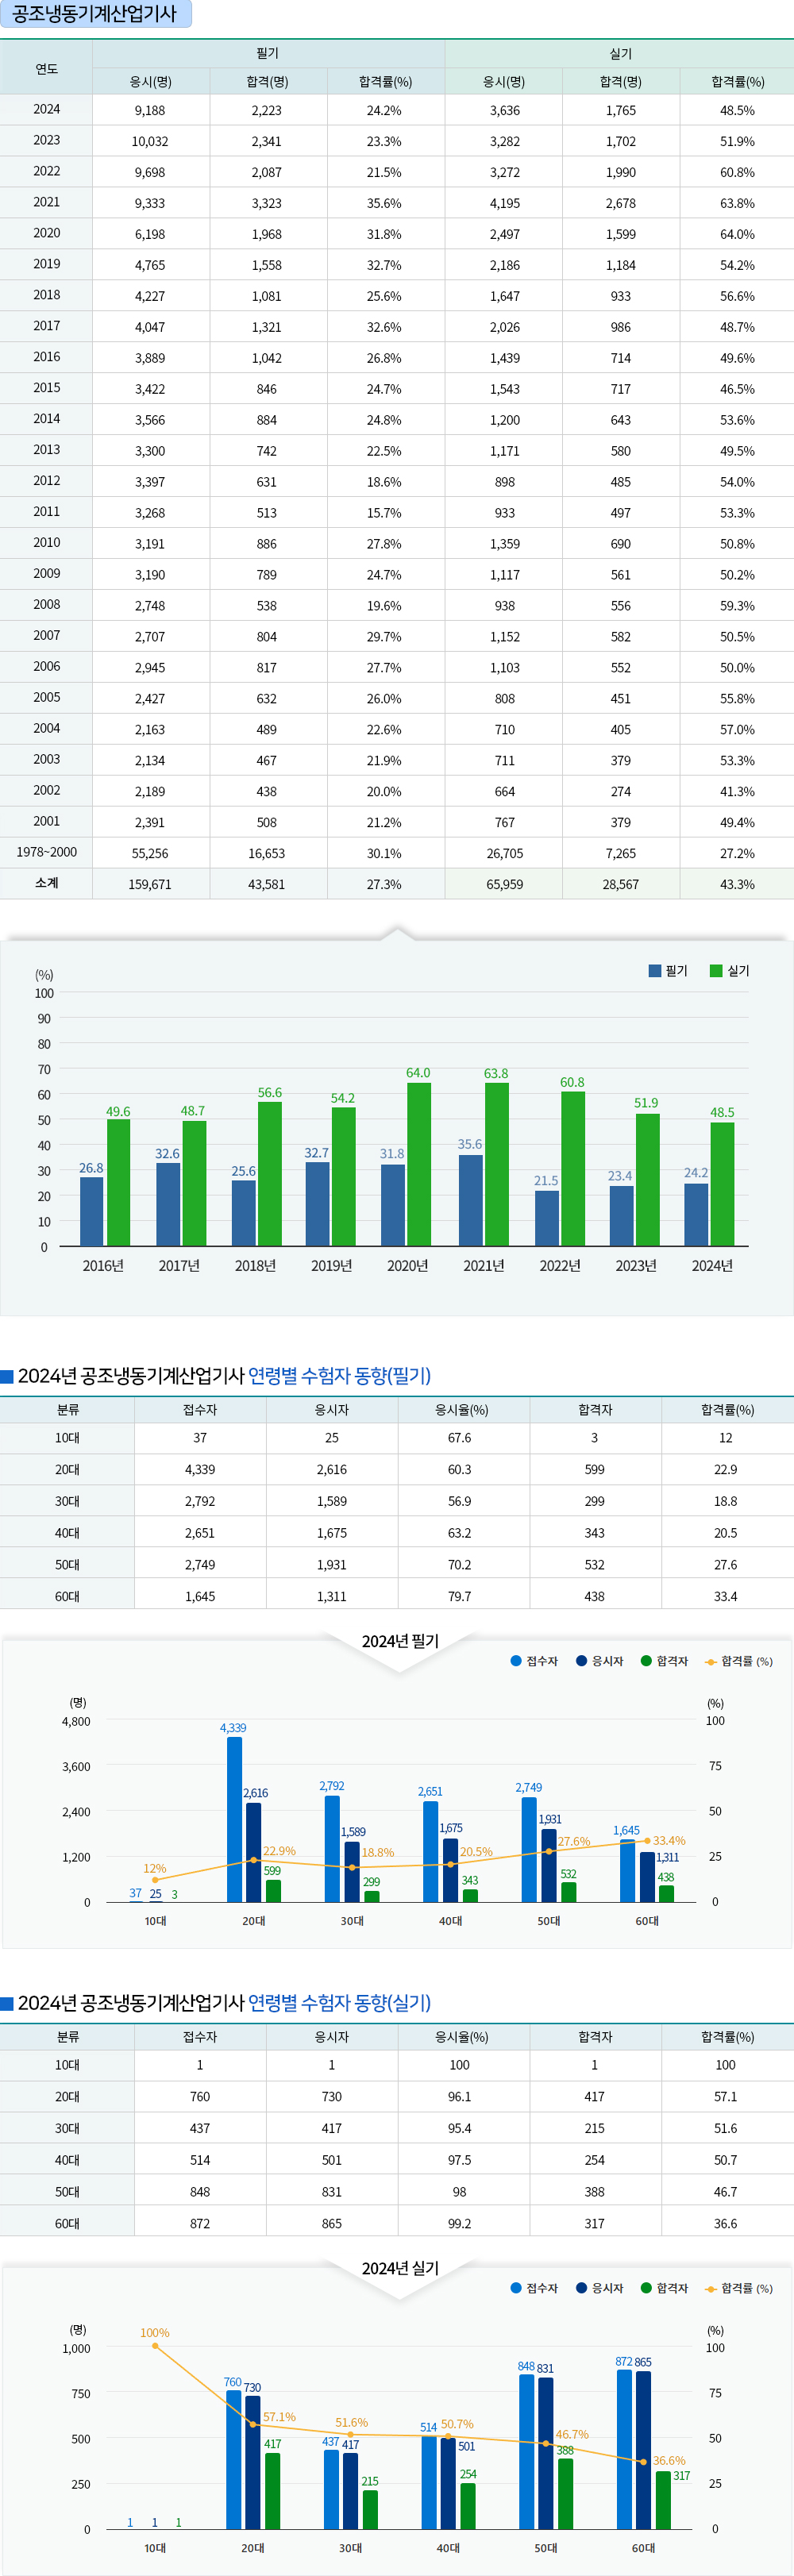Click the 2018년 axis label in the bar chart

pyautogui.click(x=255, y=1265)
